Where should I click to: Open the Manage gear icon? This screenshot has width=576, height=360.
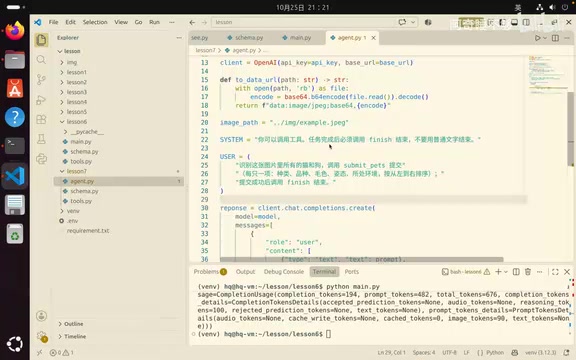pyautogui.click(x=42, y=336)
